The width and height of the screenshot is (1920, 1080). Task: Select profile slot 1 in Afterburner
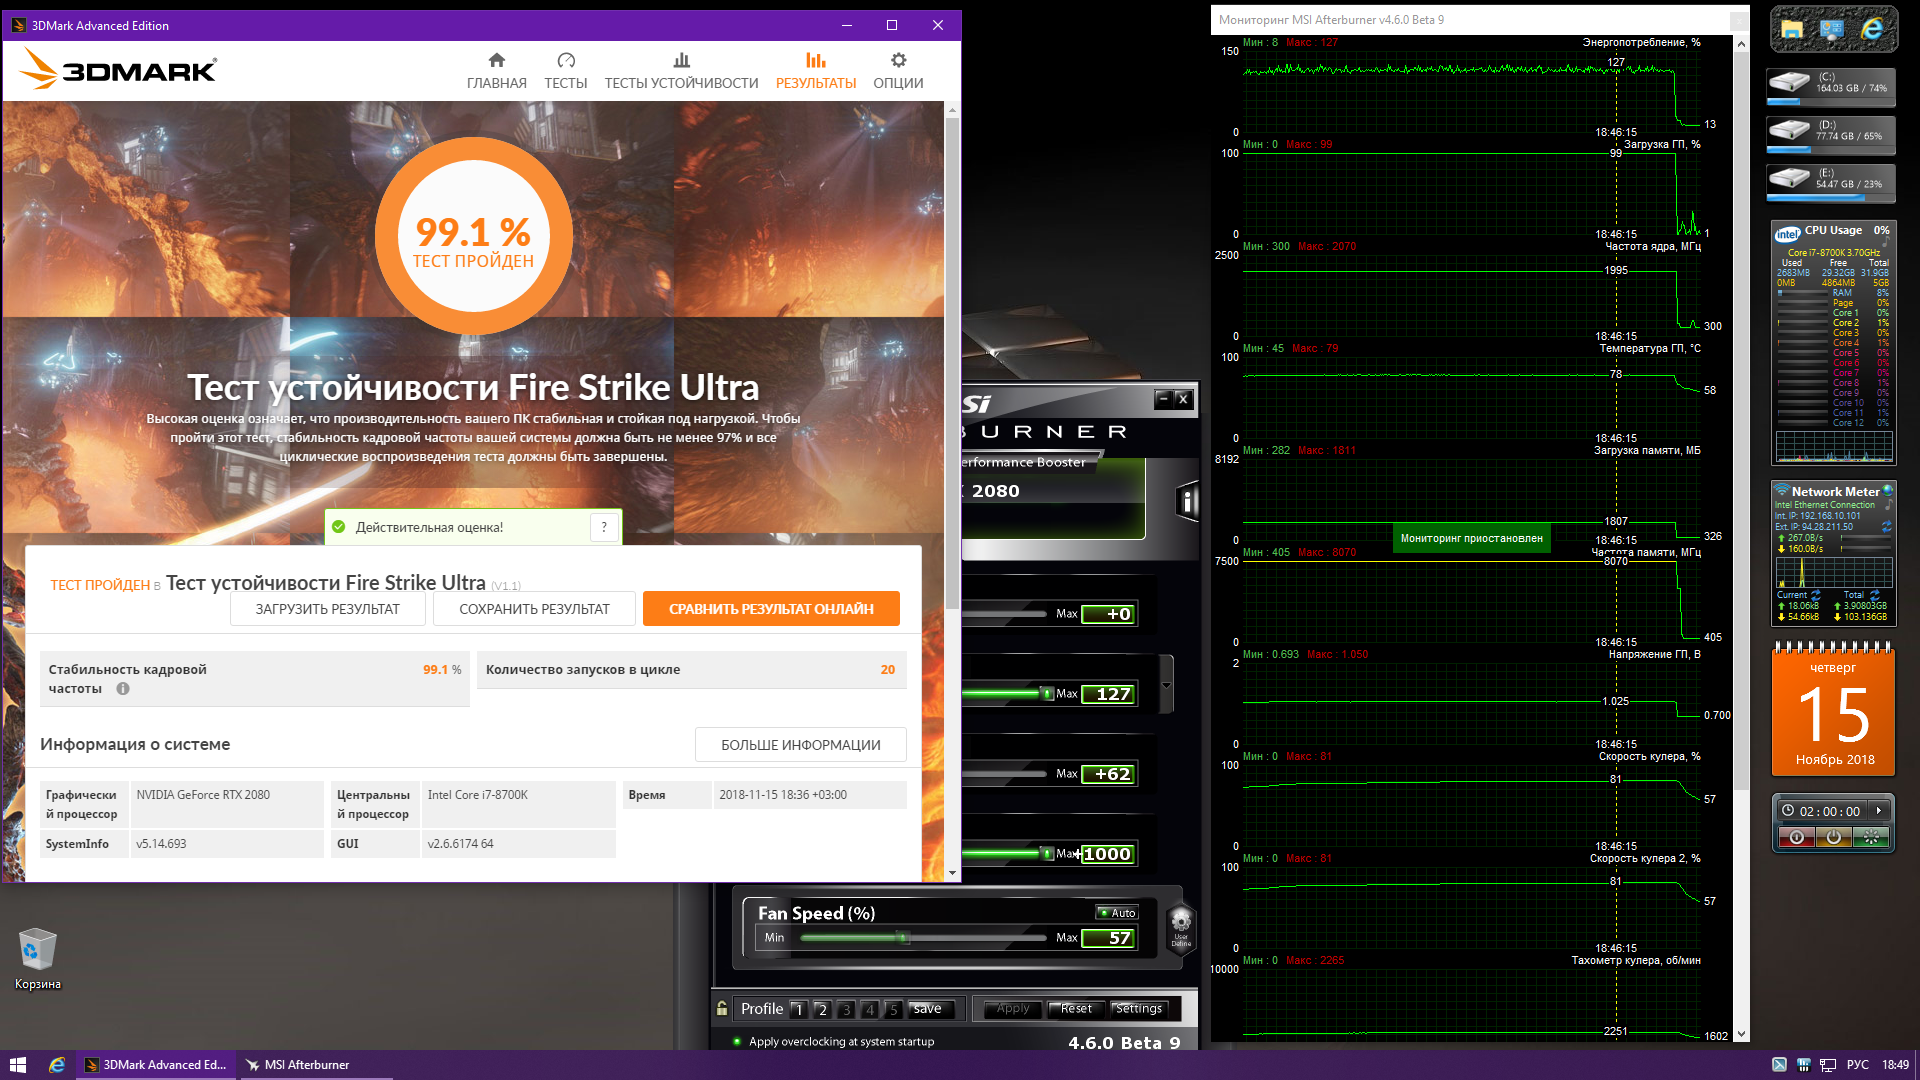tap(798, 1009)
